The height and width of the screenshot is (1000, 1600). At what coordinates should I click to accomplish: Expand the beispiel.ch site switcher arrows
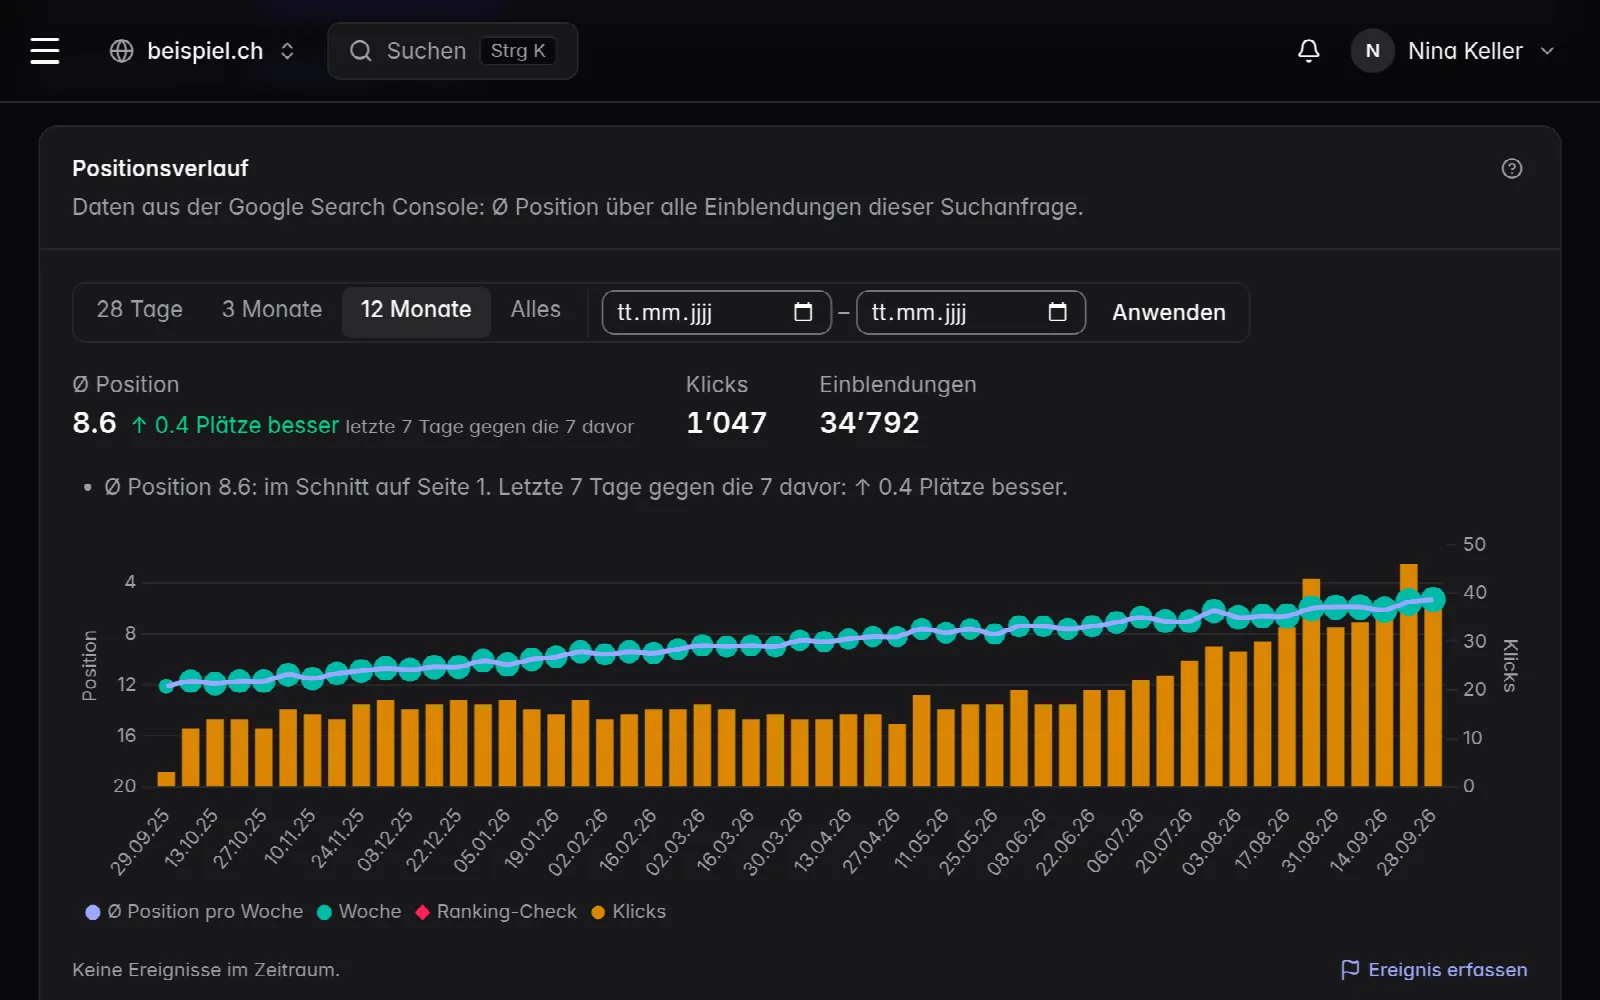click(287, 51)
